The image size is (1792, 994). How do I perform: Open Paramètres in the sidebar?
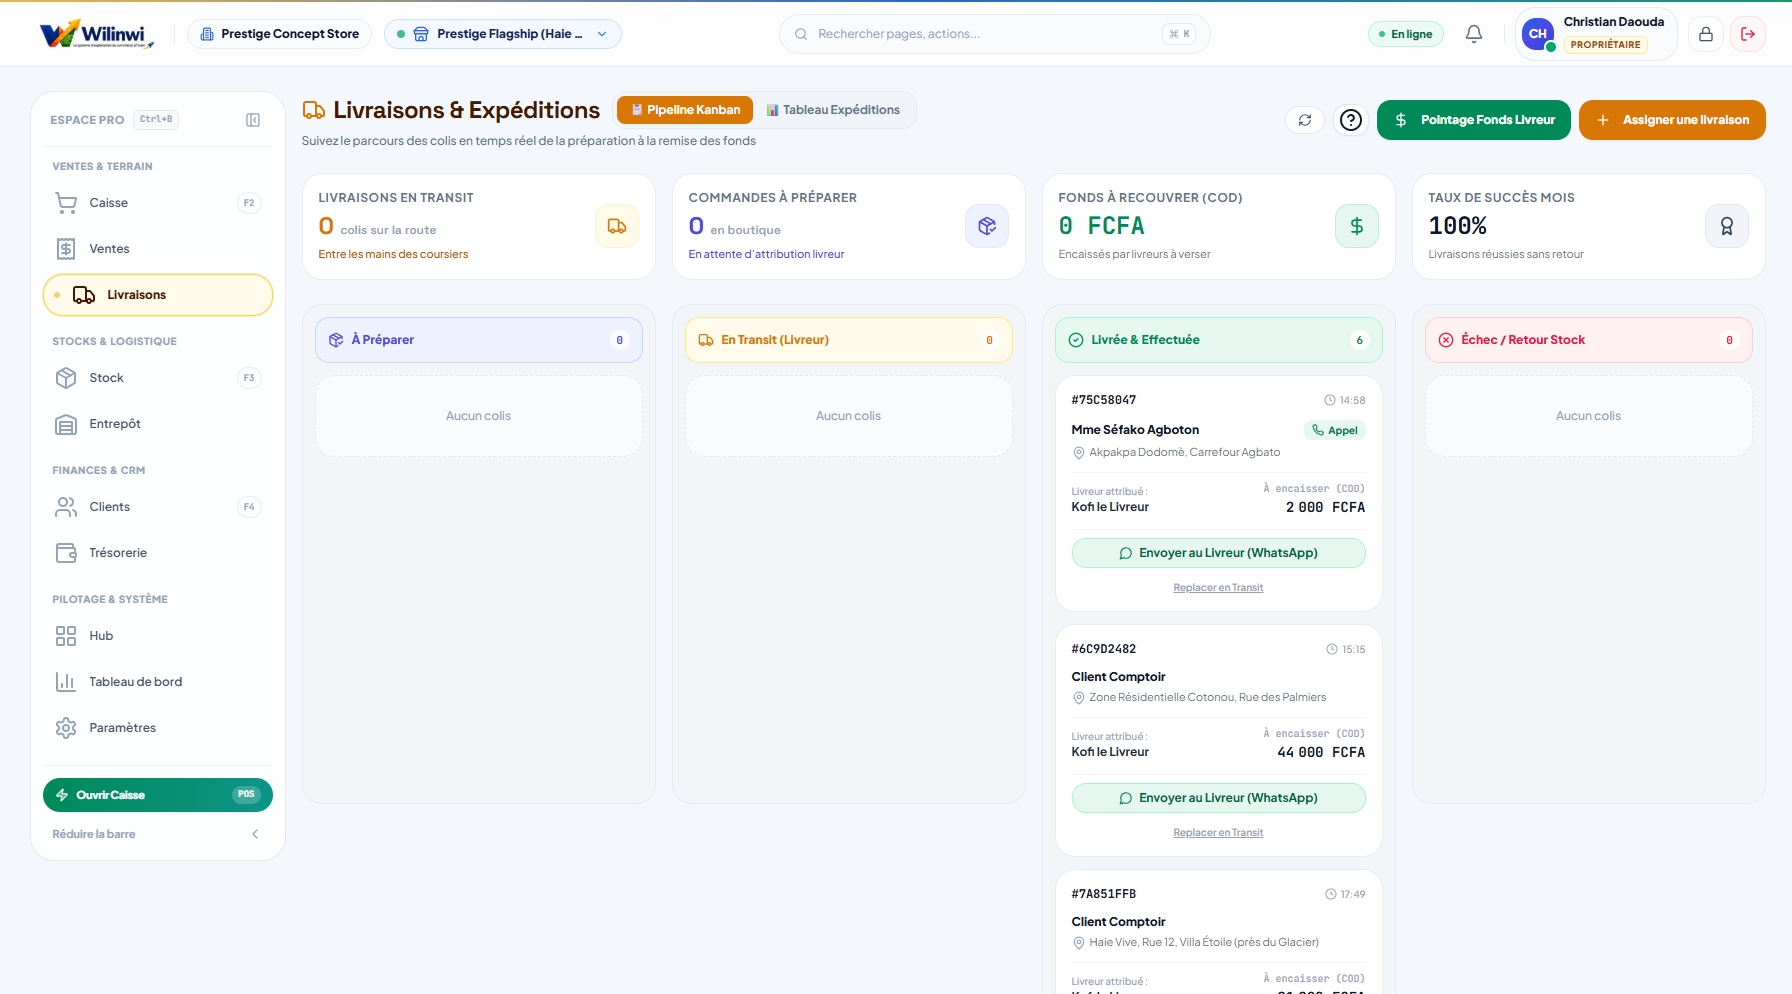click(x=158, y=728)
